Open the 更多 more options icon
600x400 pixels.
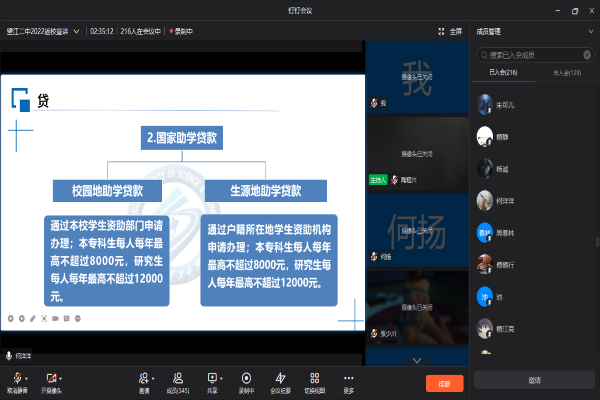[348, 379]
